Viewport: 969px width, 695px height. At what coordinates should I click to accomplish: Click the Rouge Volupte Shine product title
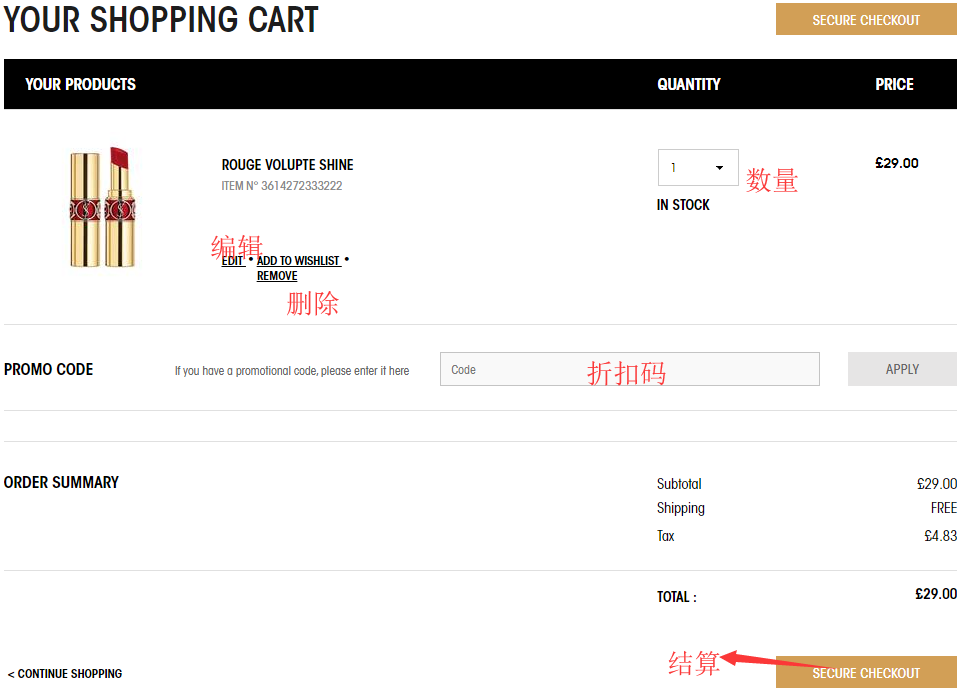287,165
